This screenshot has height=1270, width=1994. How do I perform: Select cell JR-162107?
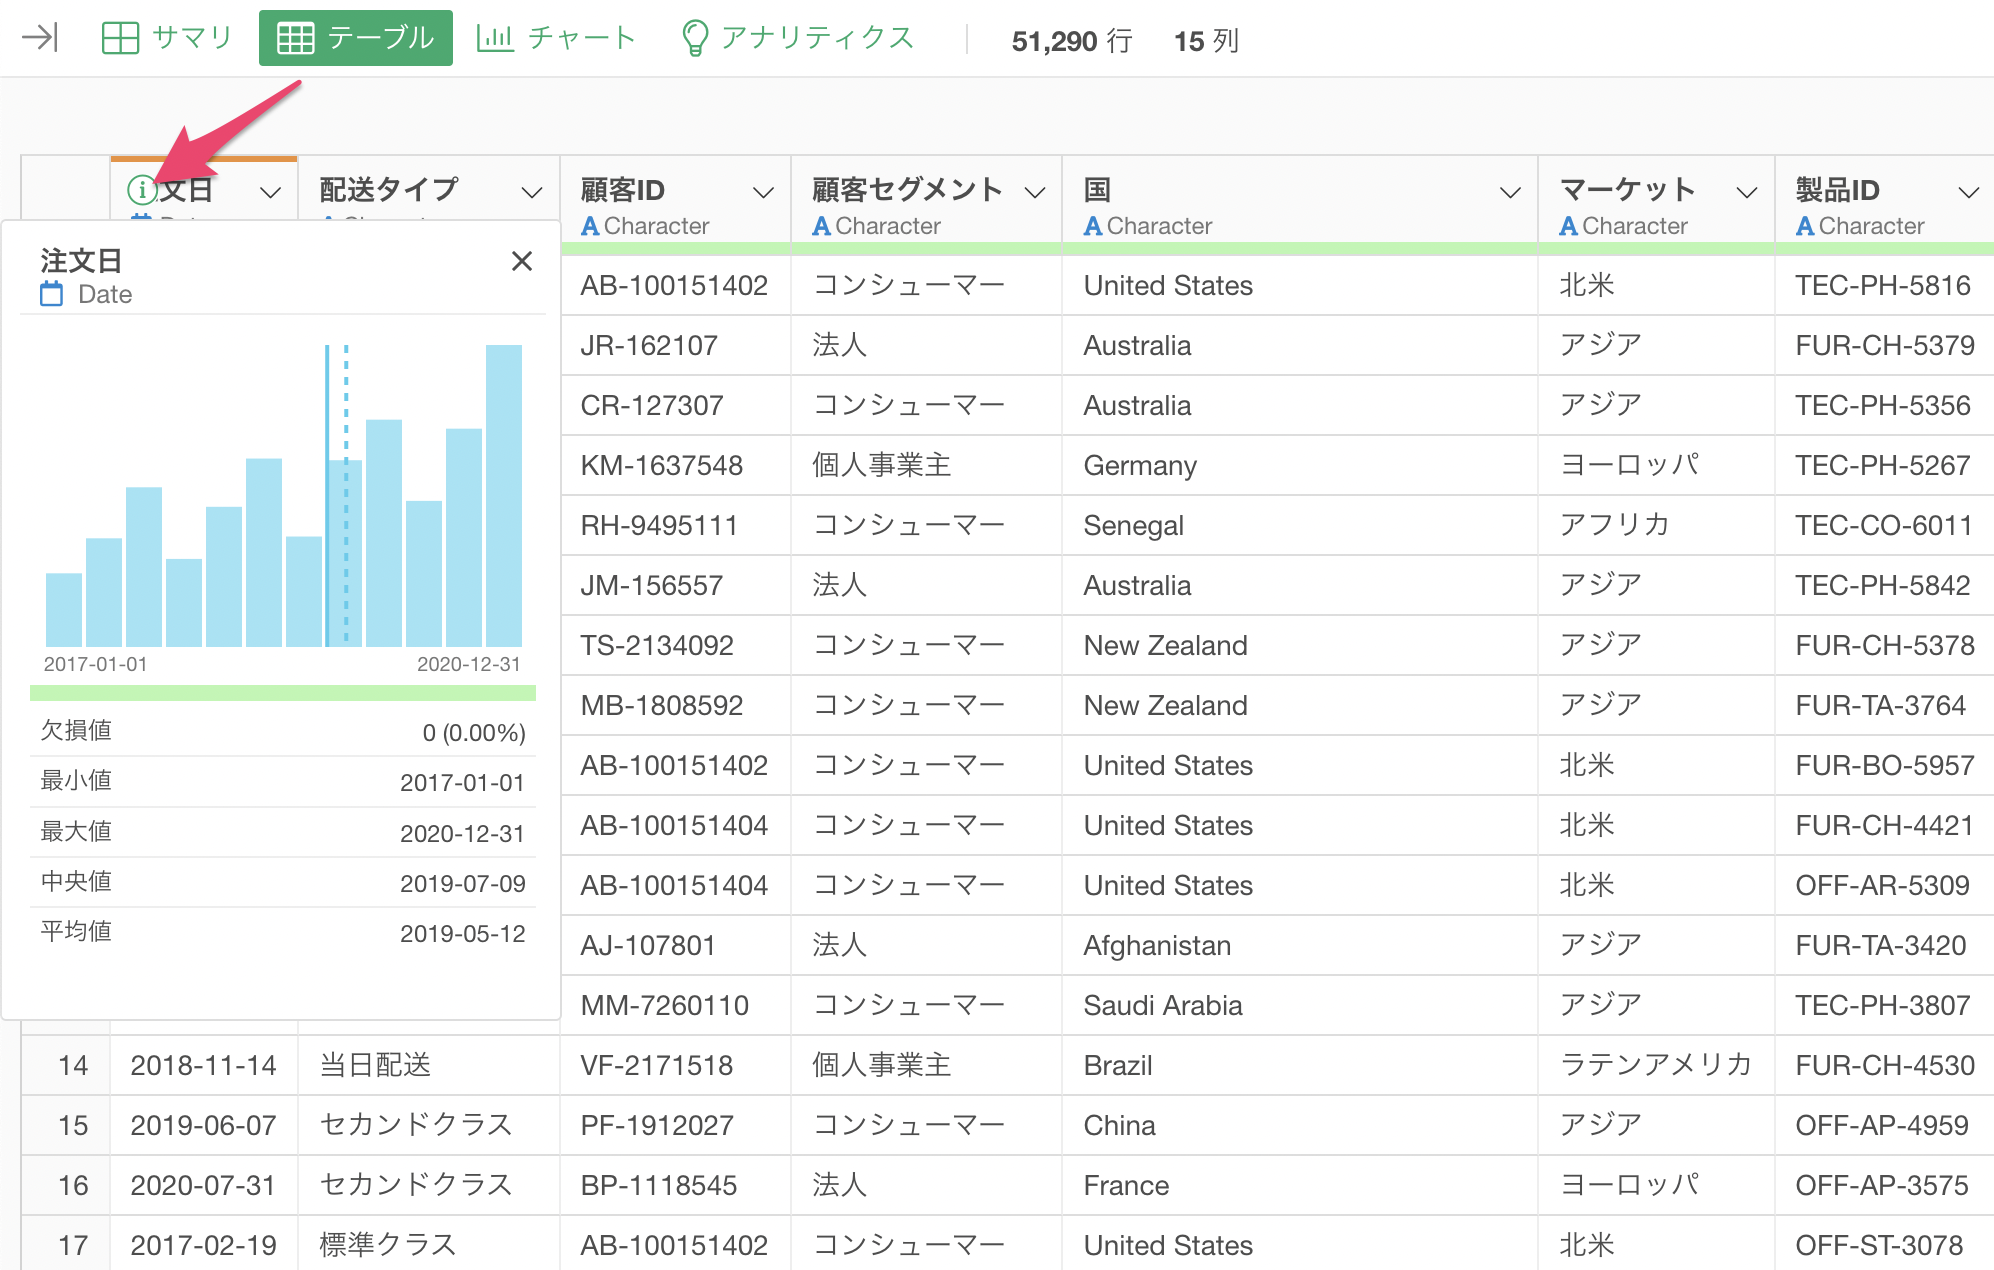click(x=676, y=346)
